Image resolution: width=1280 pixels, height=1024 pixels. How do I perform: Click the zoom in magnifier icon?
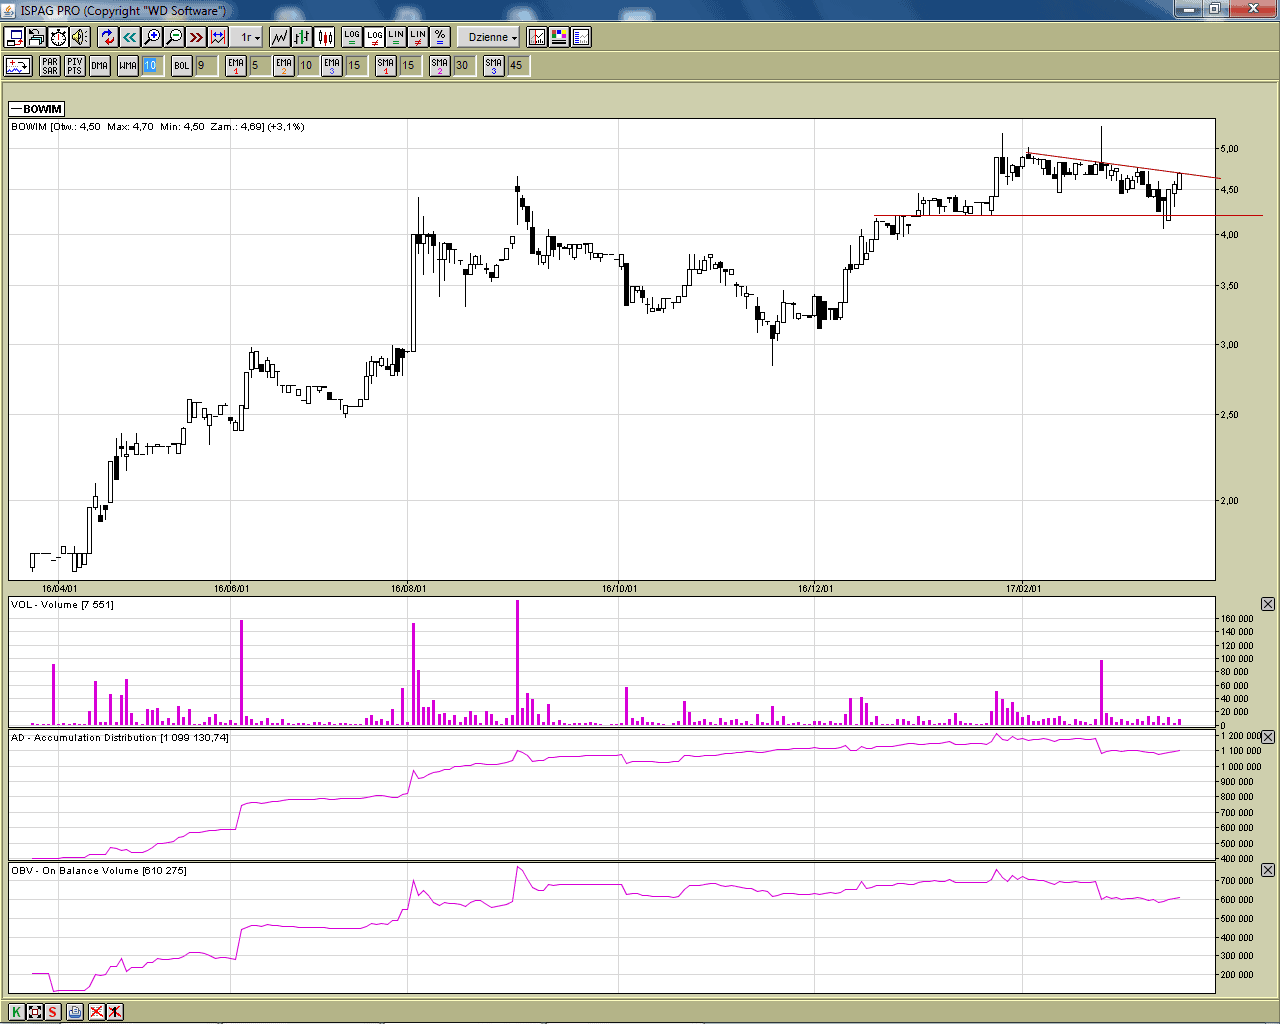(x=152, y=37)
